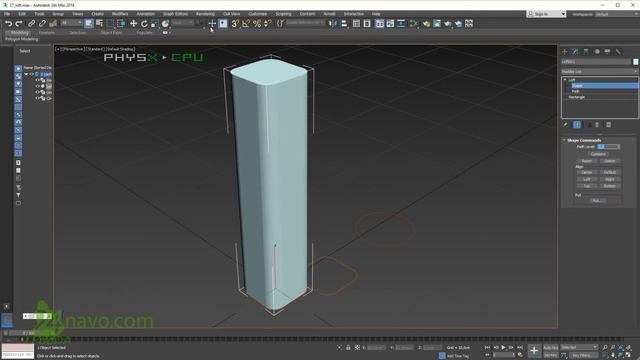Click the Center align button
Image resolution: width=640 pixels, height=360 pixels.
587,172
